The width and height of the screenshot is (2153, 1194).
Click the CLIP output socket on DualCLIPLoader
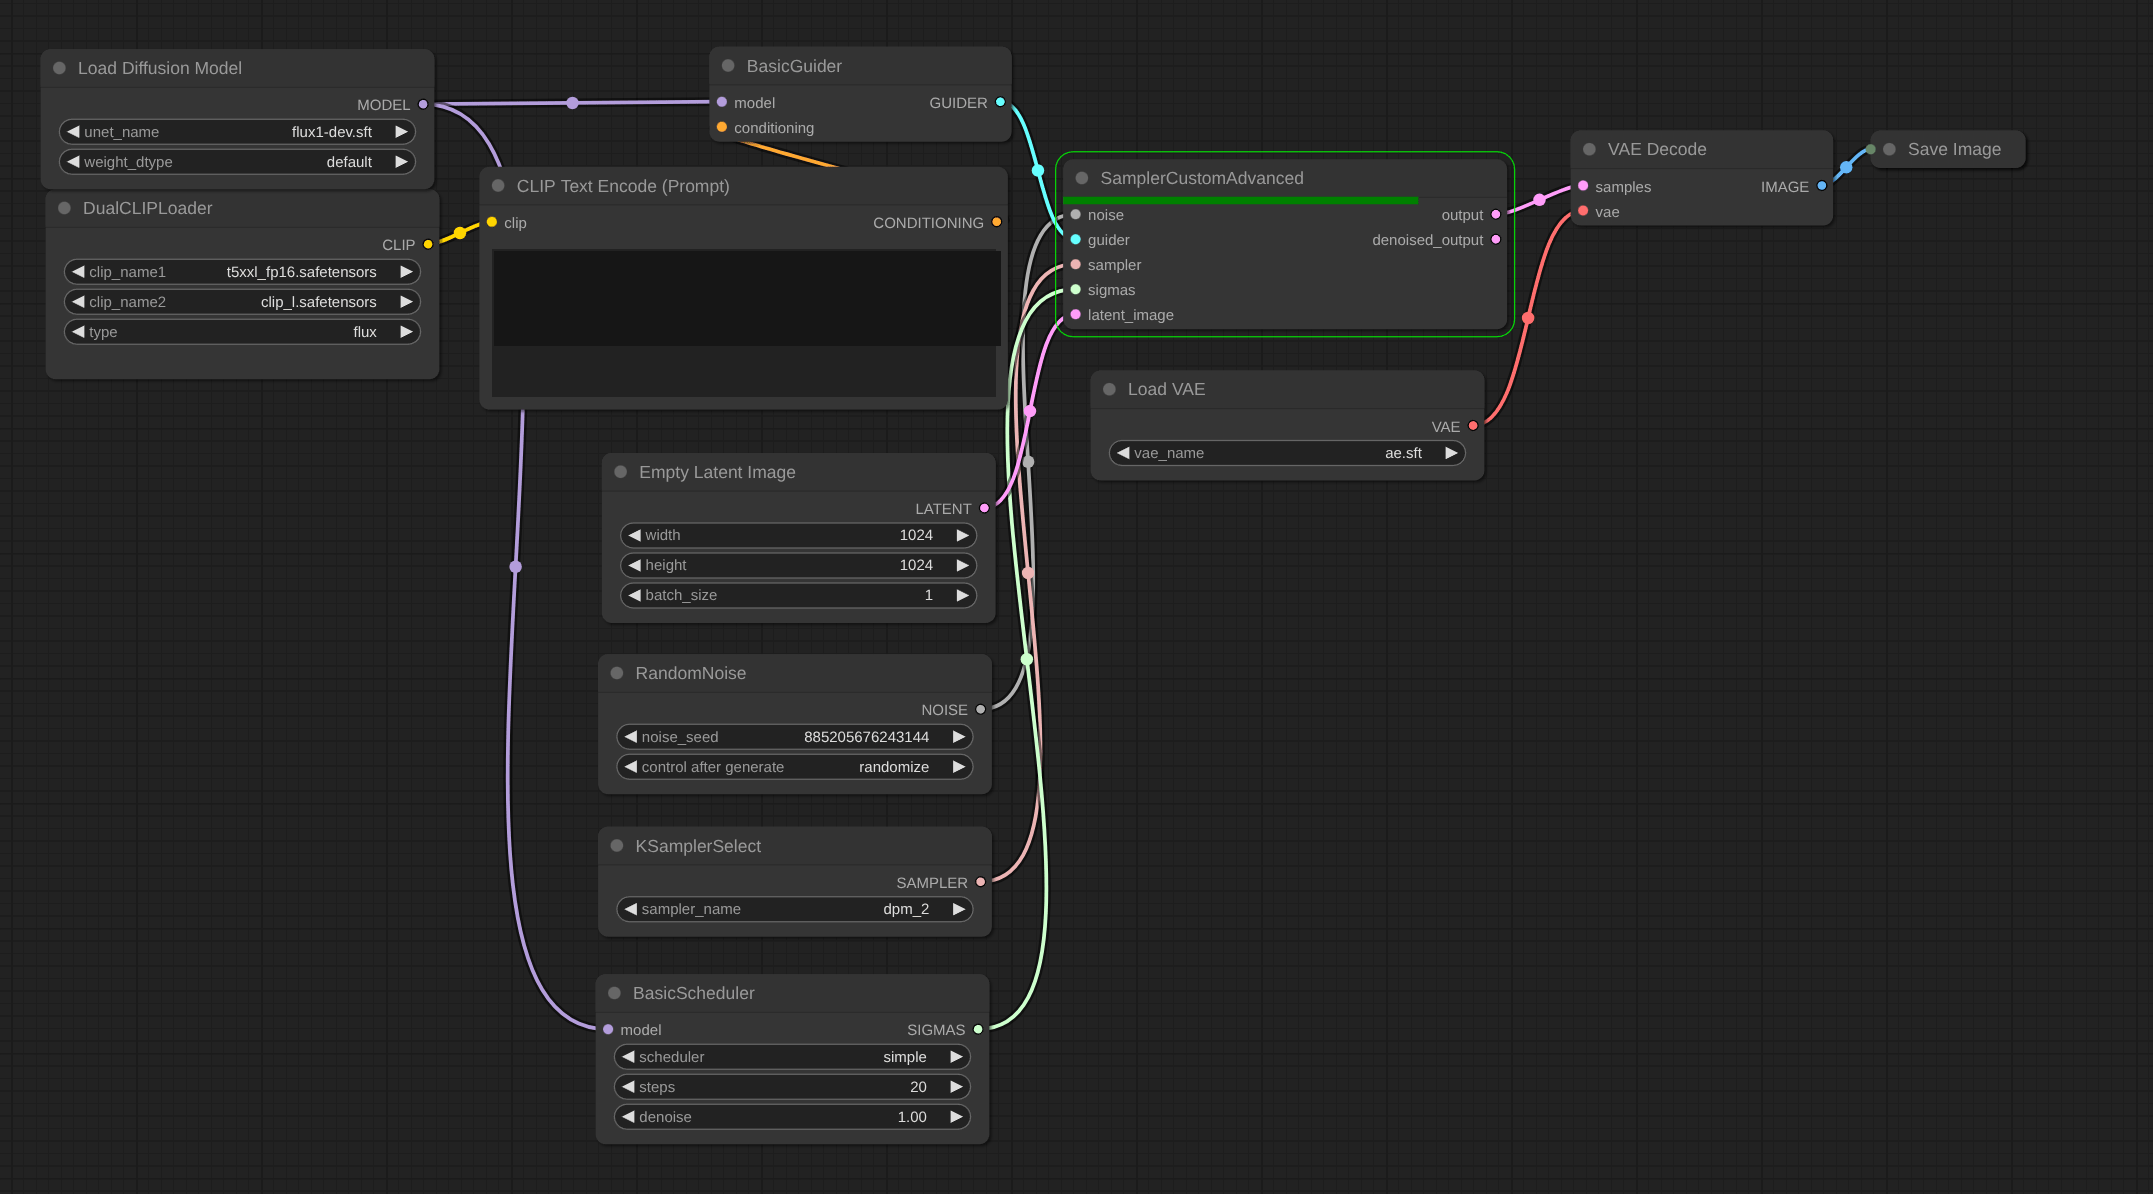point(428,244)
